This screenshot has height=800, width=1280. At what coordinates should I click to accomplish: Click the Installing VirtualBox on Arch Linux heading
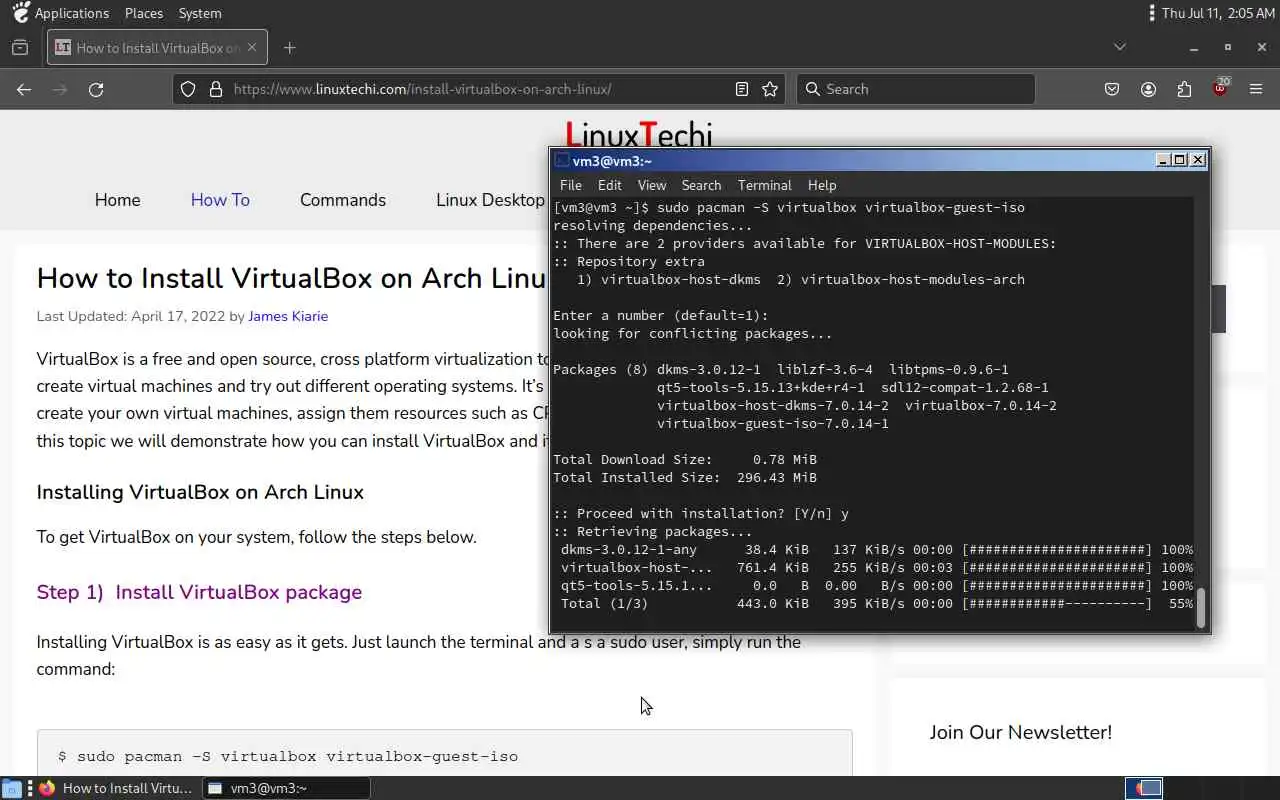pos(200,492)
